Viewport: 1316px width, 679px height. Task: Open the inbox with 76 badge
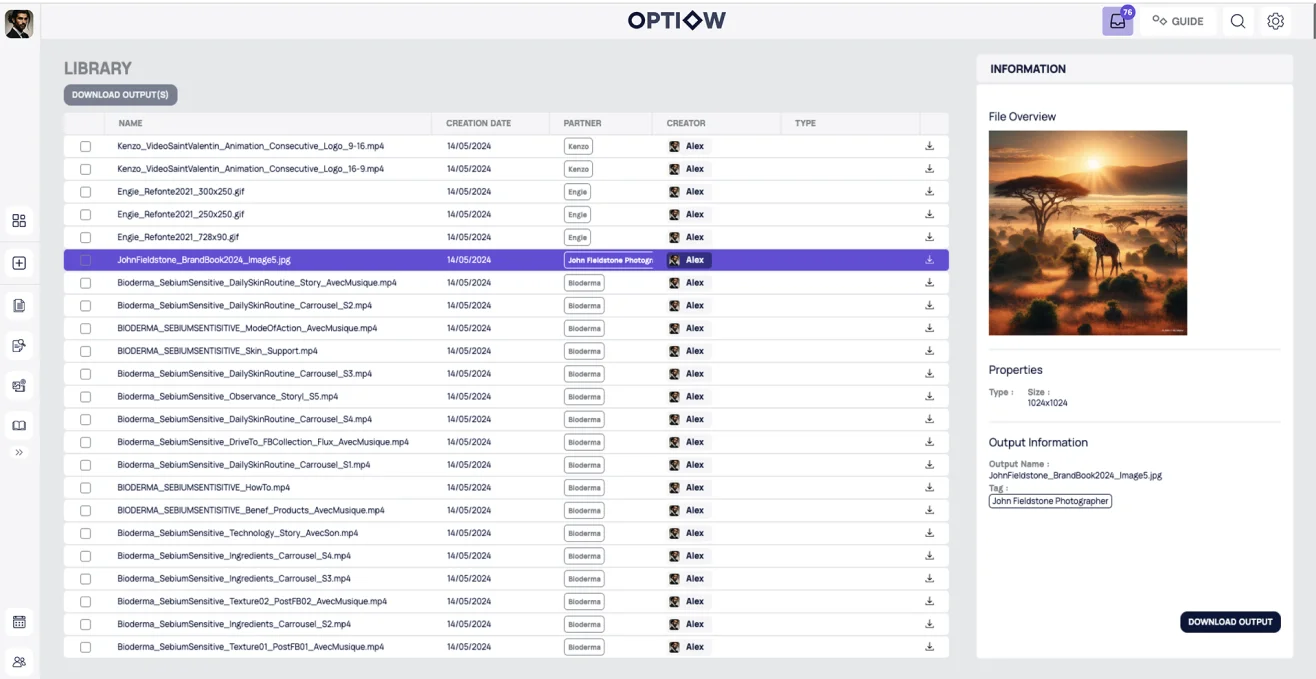click(1117, 21)
